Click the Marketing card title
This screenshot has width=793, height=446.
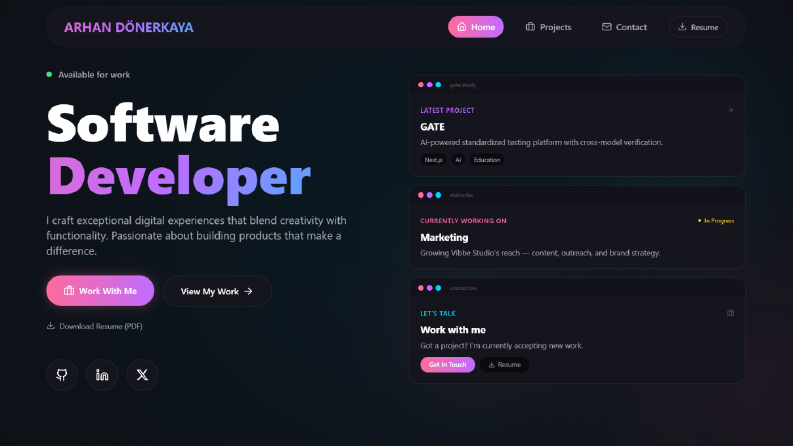444,237
